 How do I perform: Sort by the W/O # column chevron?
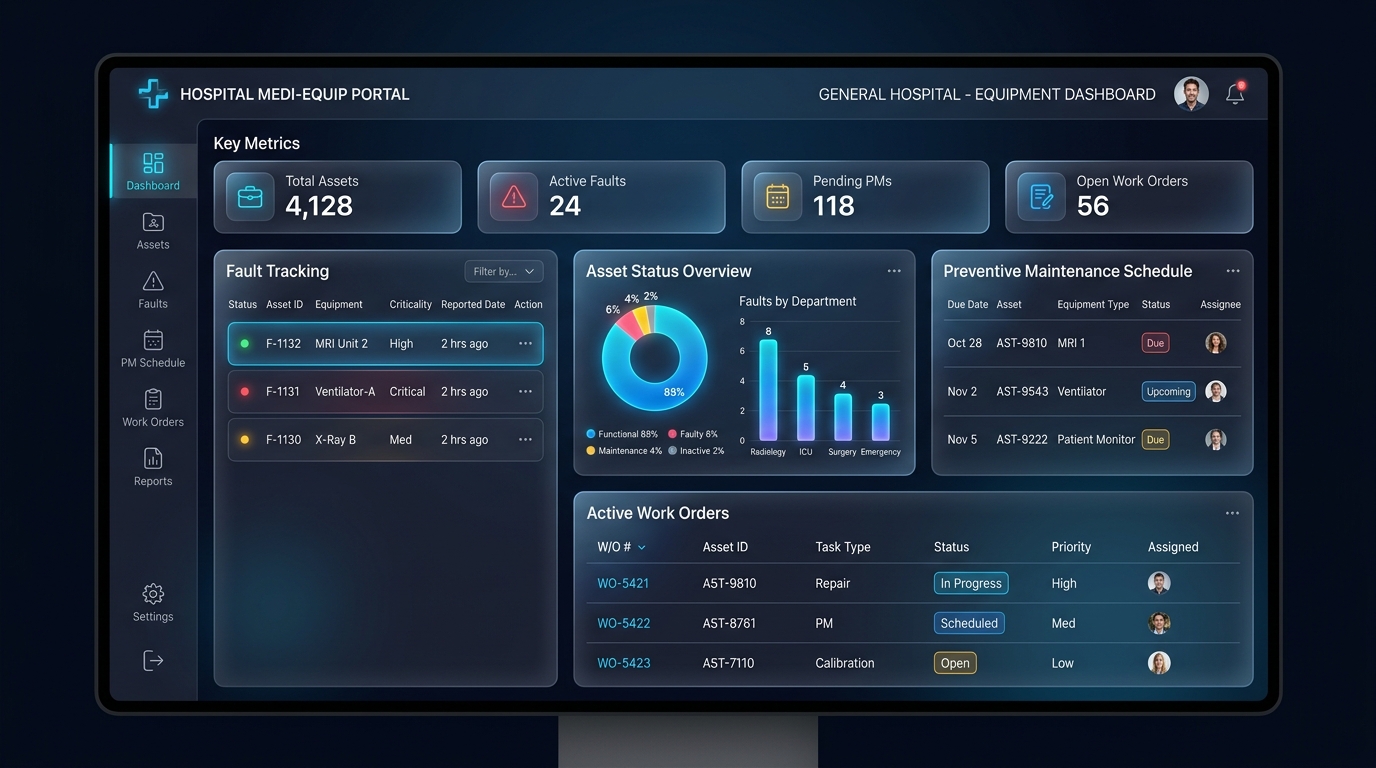(642, 547)
